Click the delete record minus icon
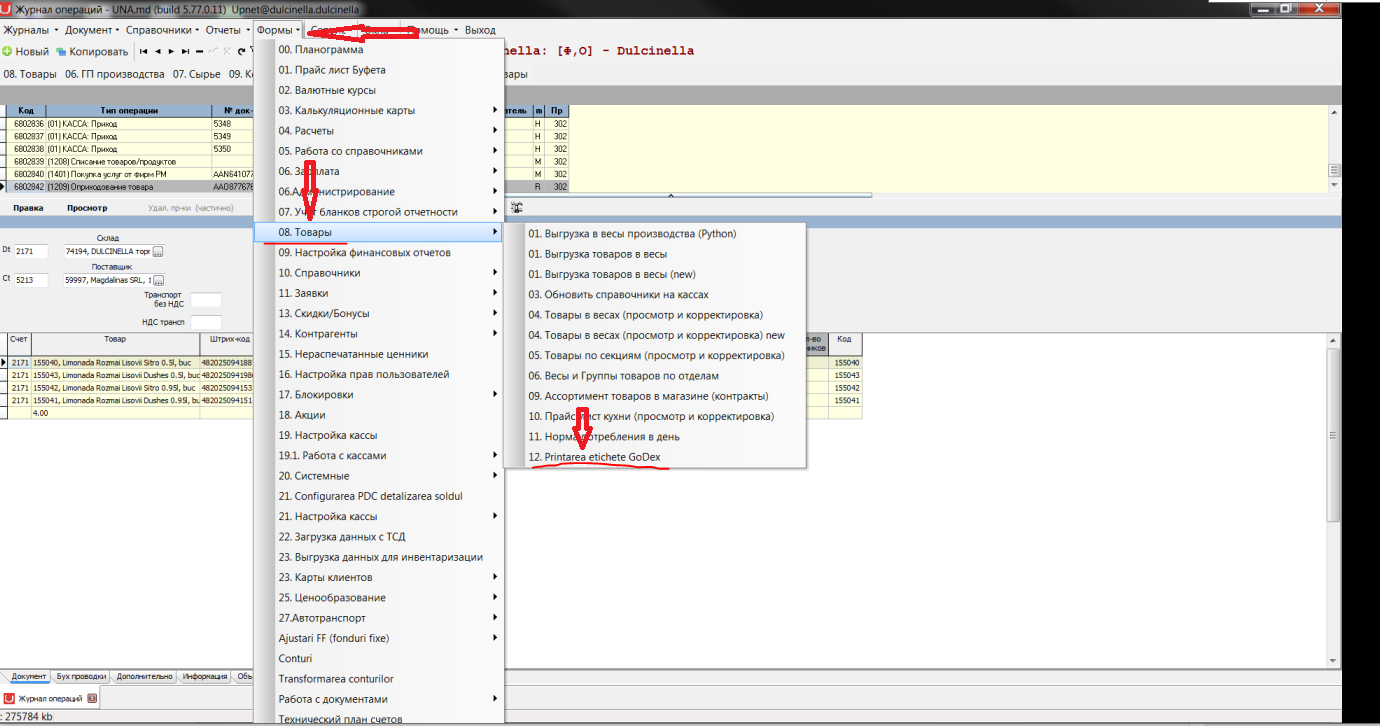Viewport: 1380px width, 726px height. (200, 51)
